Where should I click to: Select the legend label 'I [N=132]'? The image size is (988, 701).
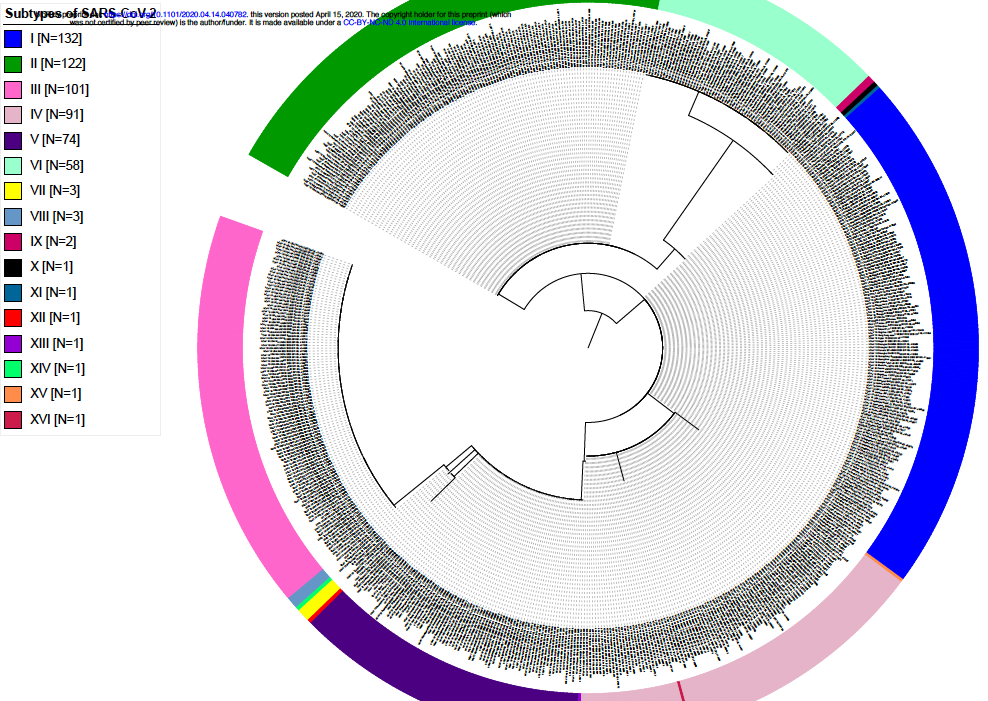click(56, 38)
